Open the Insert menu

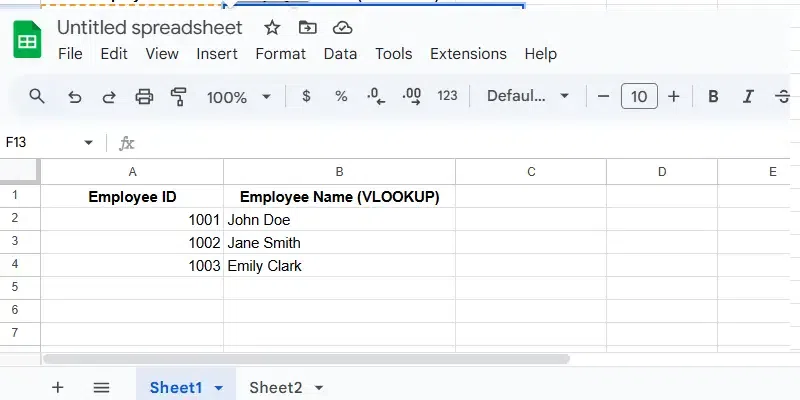[217, 54]
